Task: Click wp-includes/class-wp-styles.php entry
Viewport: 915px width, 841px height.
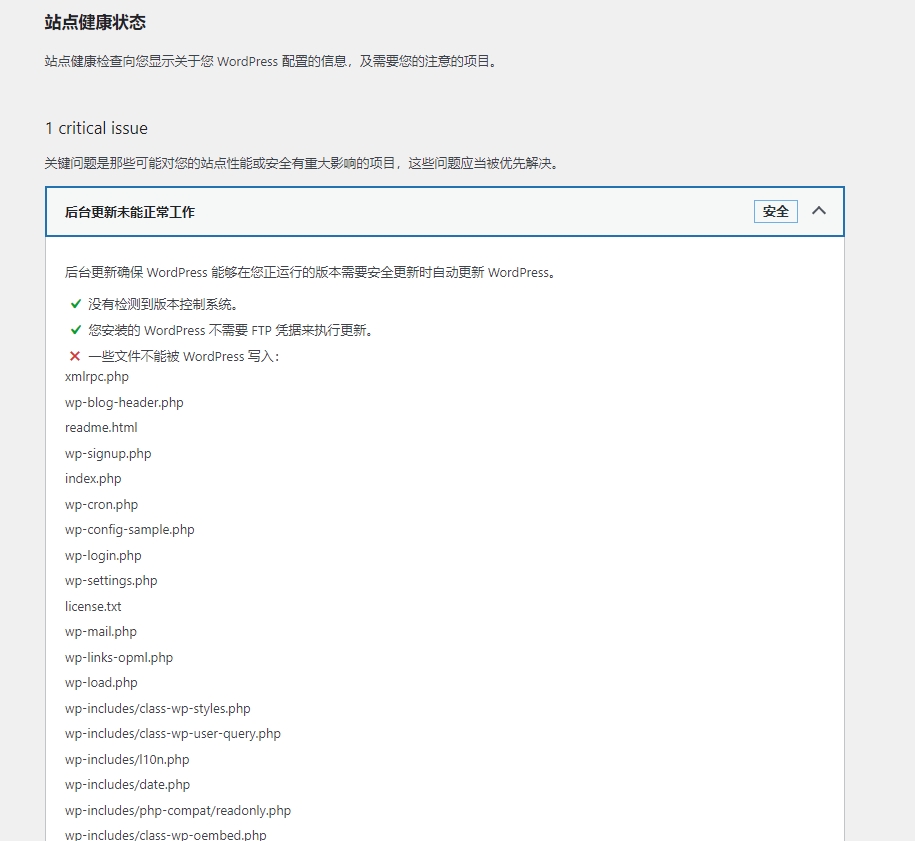Action: pos(158,709)
